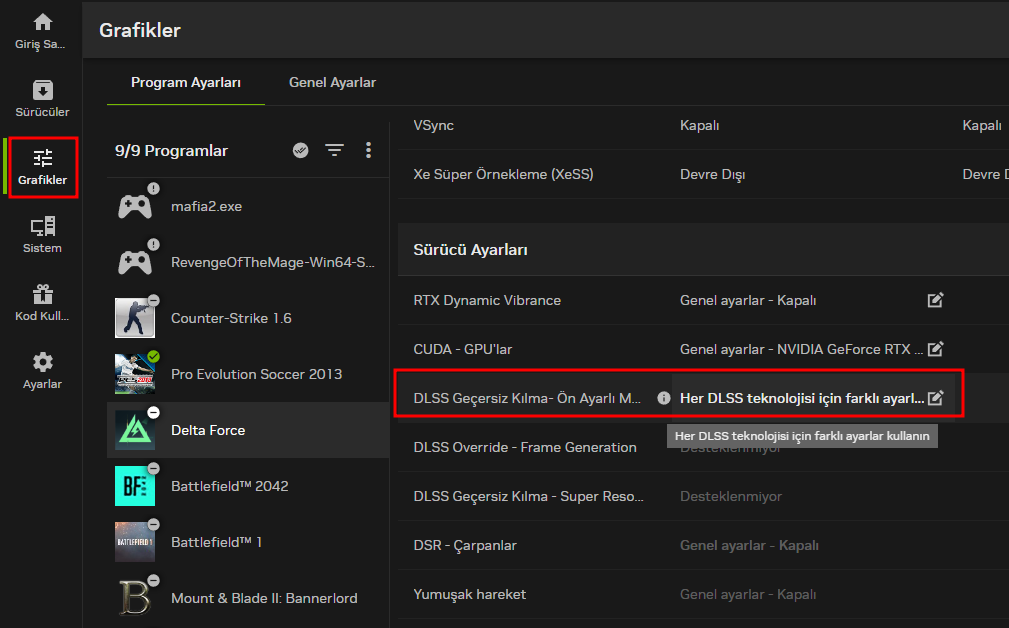Image resolution: width=1009 pixels, height=628 pixels.
Task: Edit the CUDA - GPU'lar setting
Action: (935, 349)
